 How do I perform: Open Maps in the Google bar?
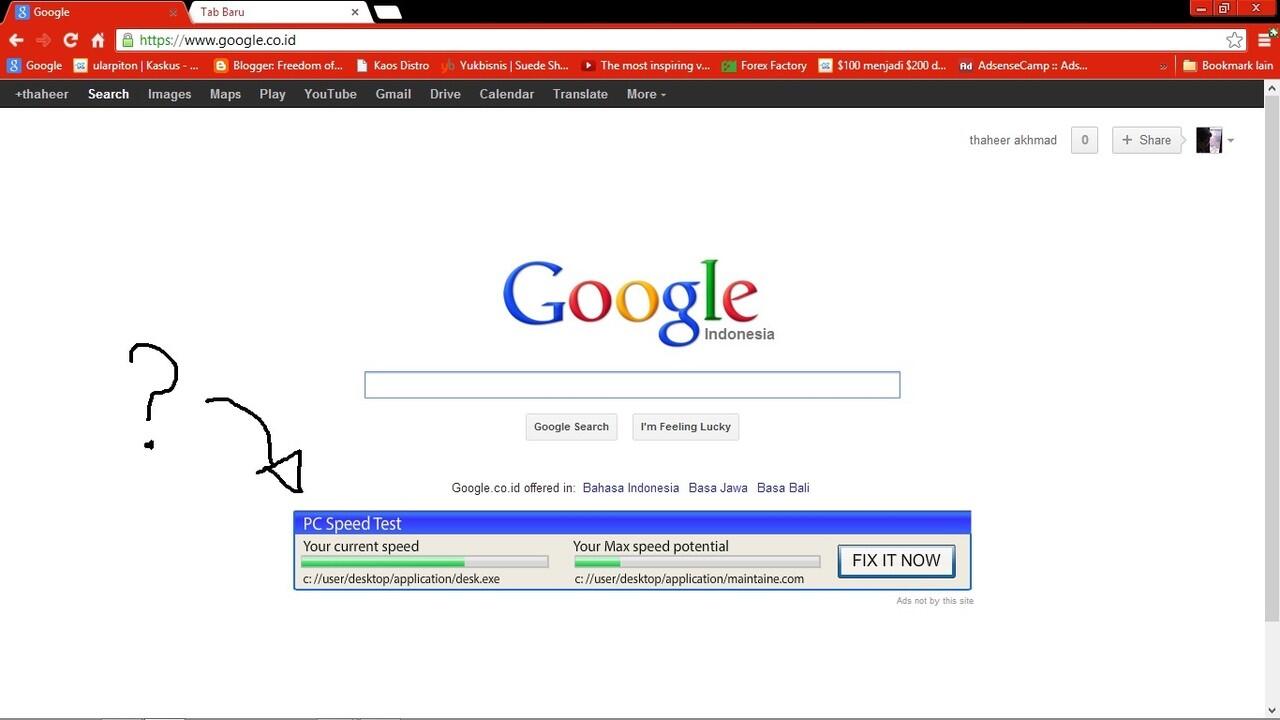point(225,94)
